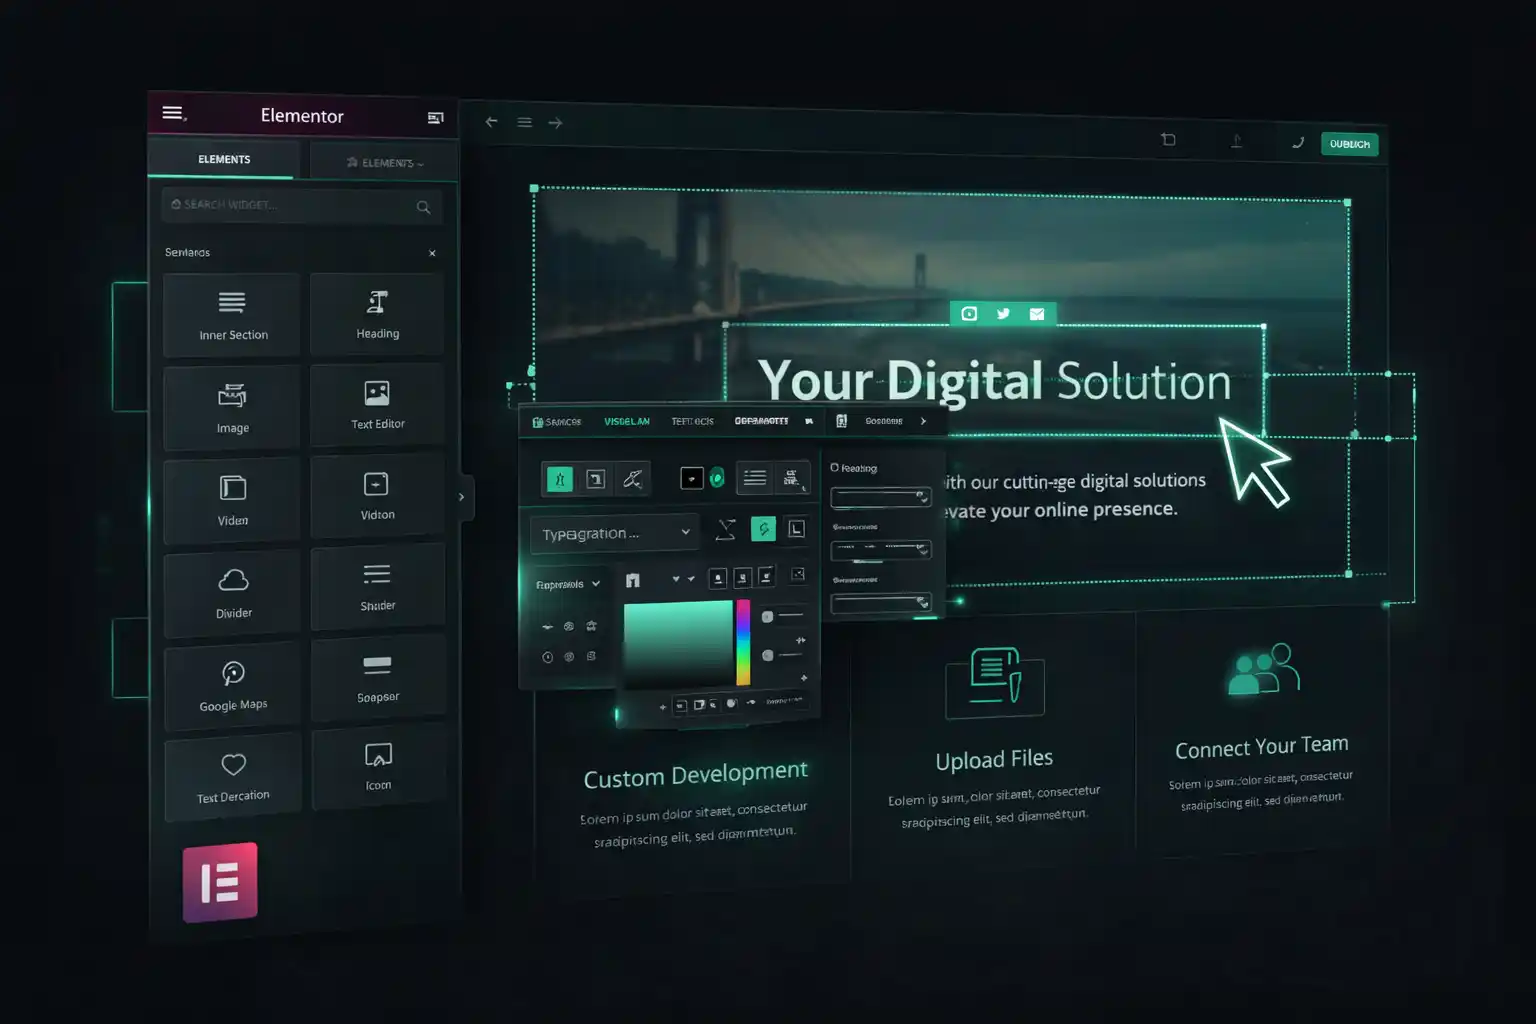The height and width of the screenshot is (1024, 1536).
Task: Close the Semands category with the X
Action: [x=432, y=253]
